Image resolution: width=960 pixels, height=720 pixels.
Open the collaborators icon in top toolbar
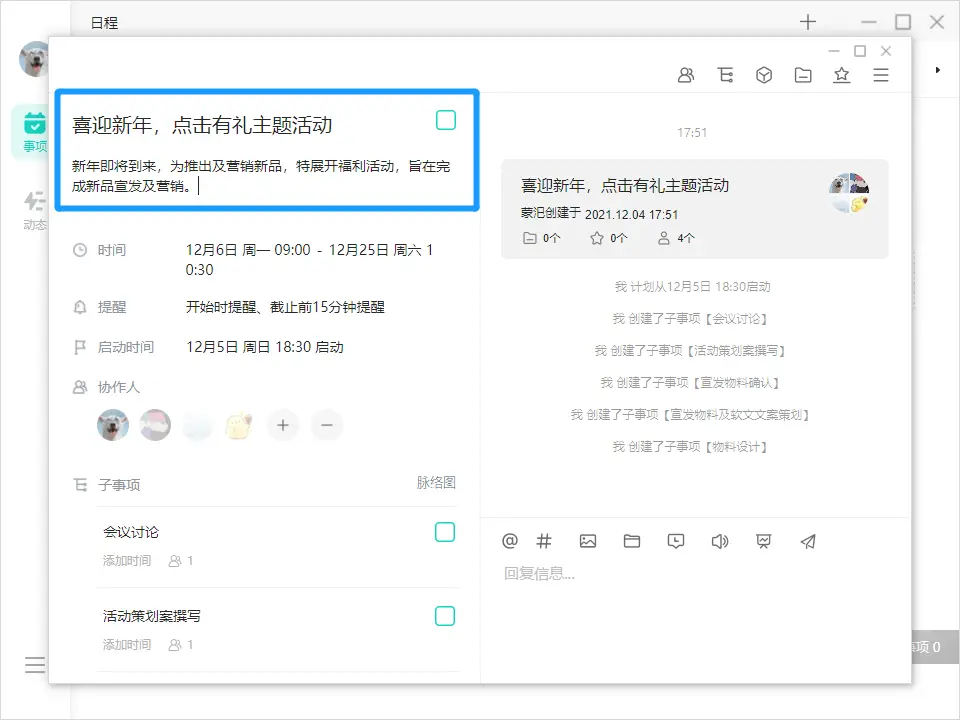(686, 75)
